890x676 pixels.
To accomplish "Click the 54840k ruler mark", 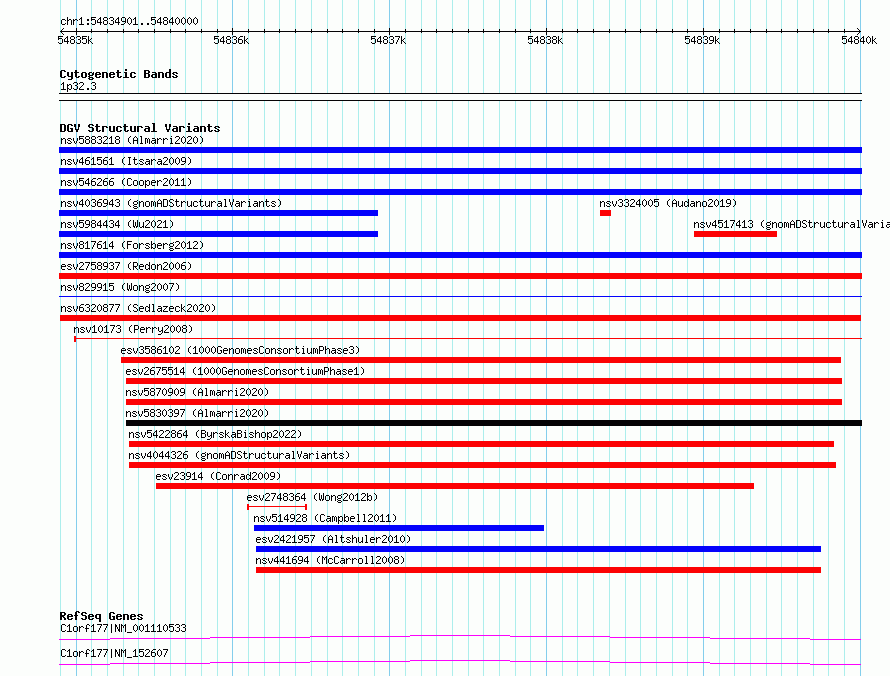I will point(859,40).
